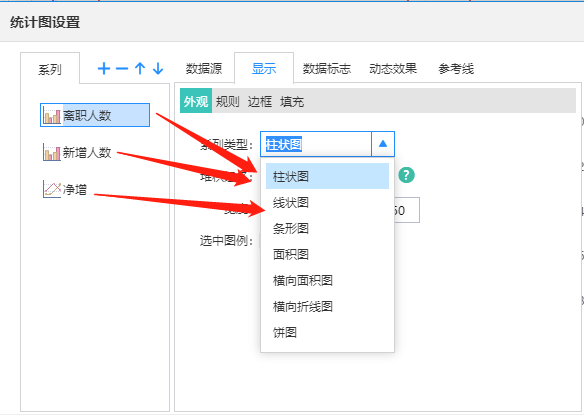Select the 新增人数 bar chart icon
This screenshot has width=584, height=416.
tap(52, 152)
